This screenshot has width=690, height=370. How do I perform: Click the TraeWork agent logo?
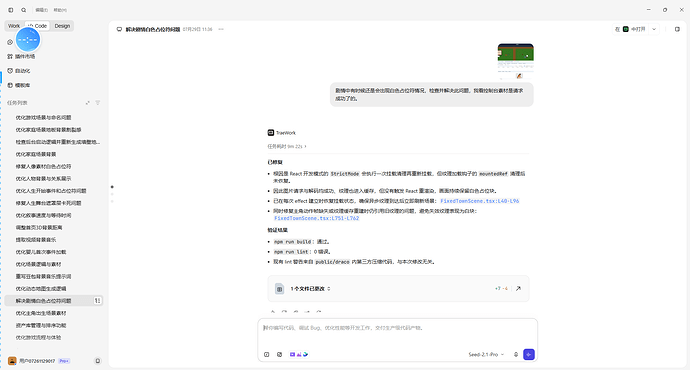pos(271,133)
